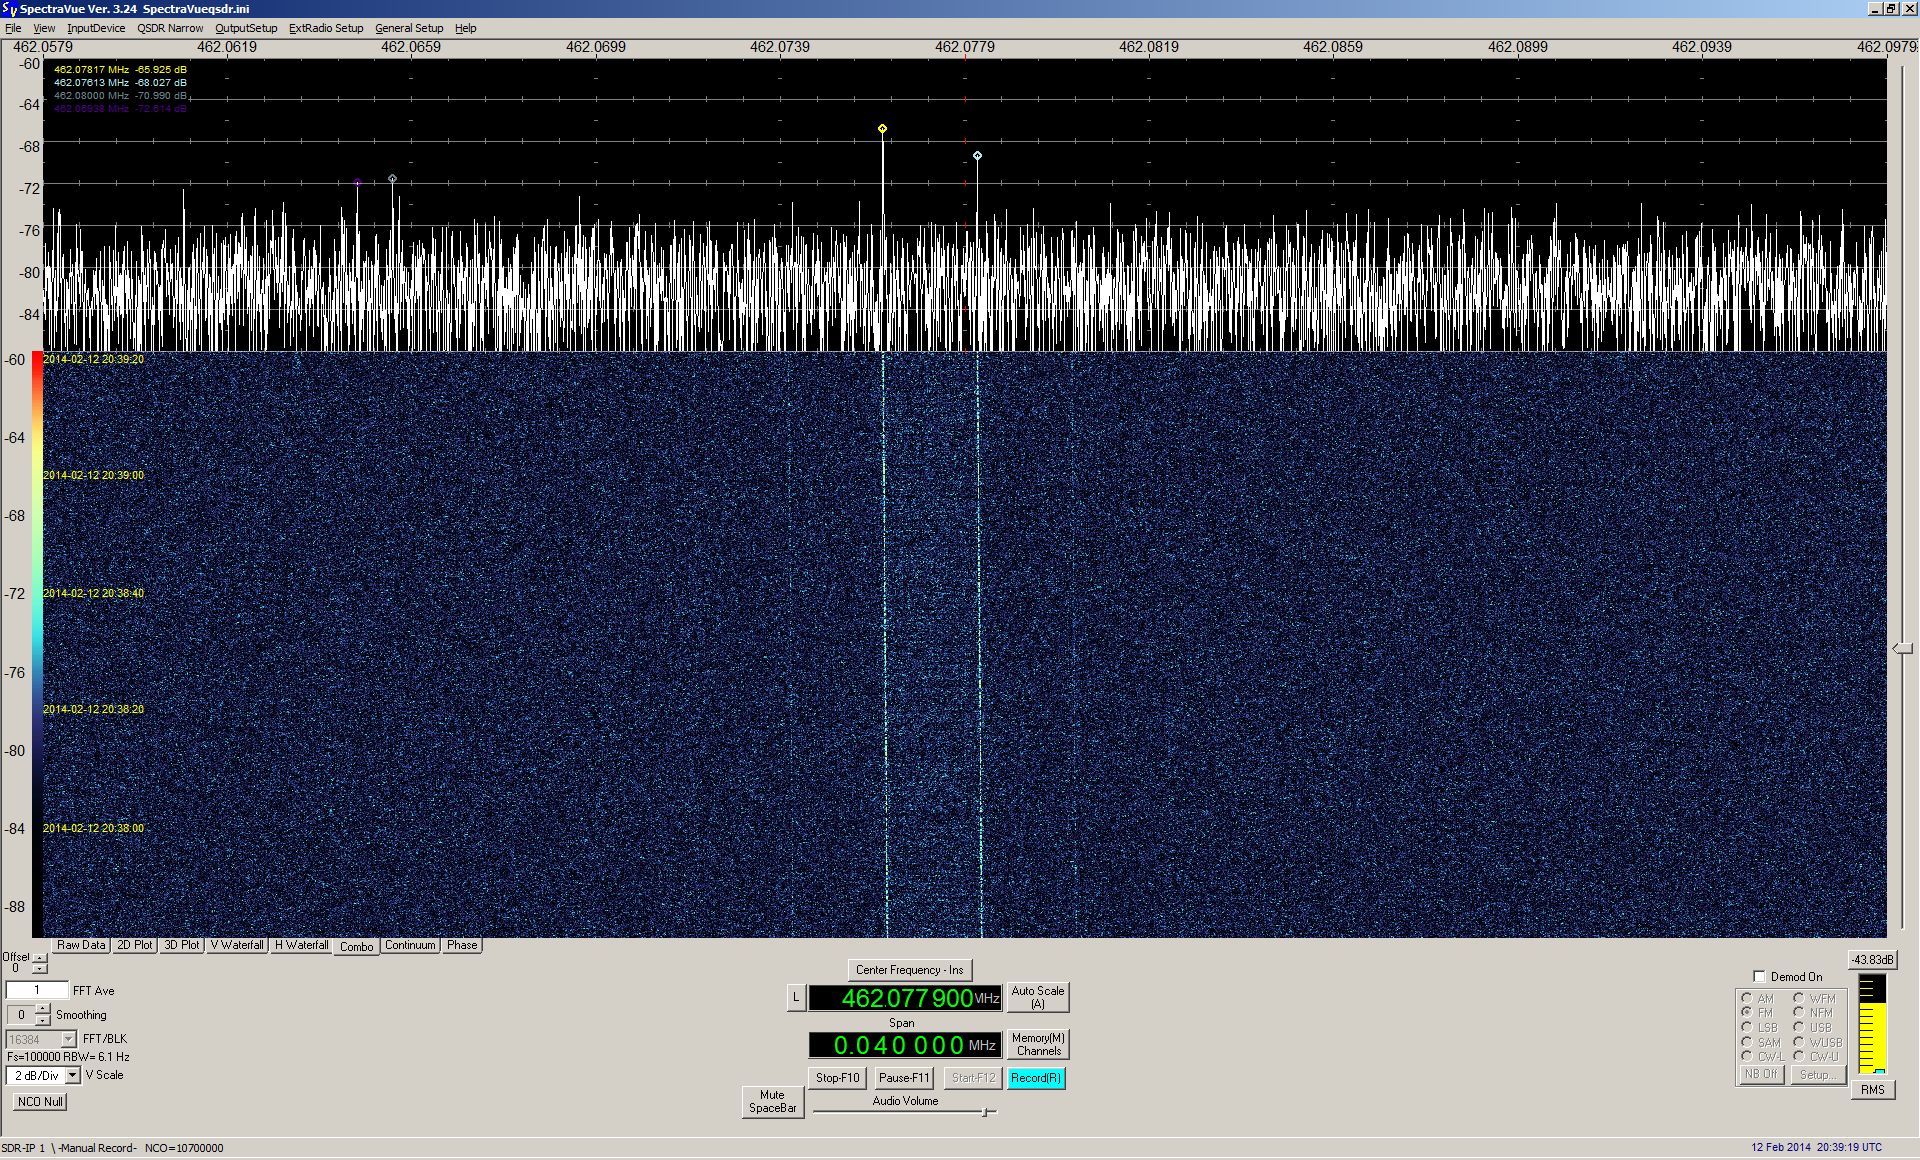Click the FFT Ave input field
Viewport: 1920px width, 1160px height.
tap(37, 991)
